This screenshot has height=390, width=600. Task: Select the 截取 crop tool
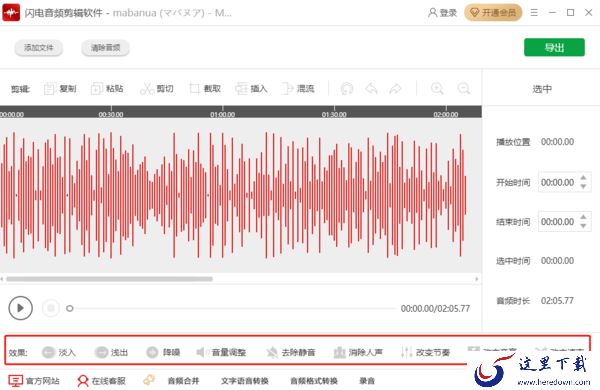pyautogui.click(x=205, y=89)
